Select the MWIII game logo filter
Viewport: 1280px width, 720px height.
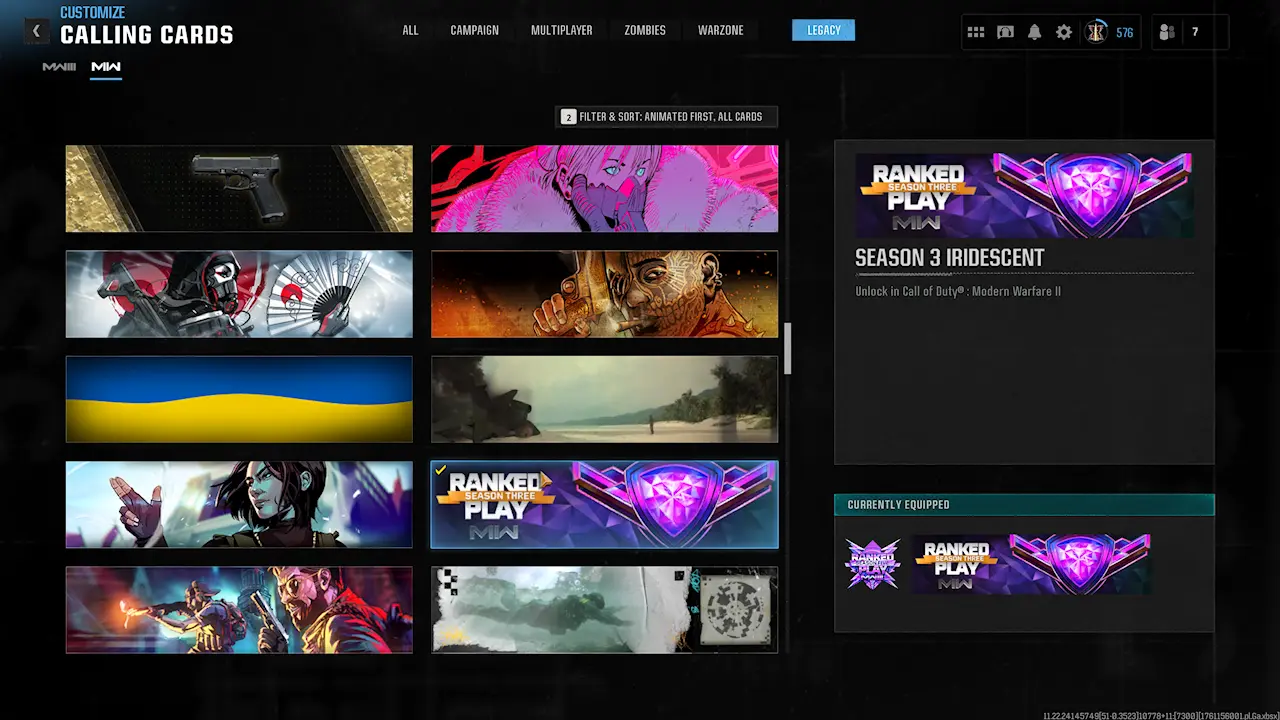[x=59, y=67]
